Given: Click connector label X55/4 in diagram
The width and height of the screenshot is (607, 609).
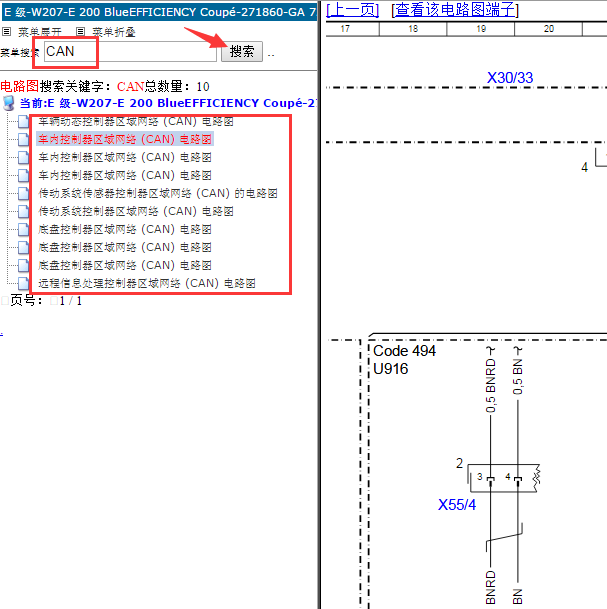Looking at the screenshot, I should pos(457,505).
